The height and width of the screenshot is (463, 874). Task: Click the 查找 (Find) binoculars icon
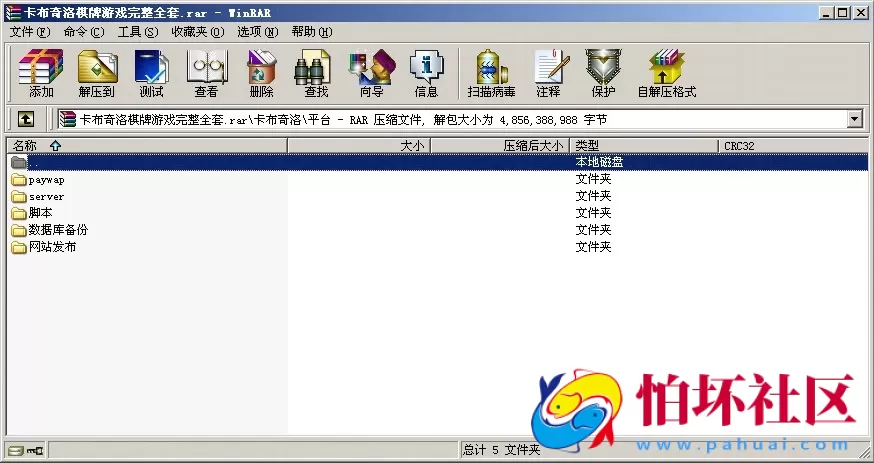tap(316, 73)
